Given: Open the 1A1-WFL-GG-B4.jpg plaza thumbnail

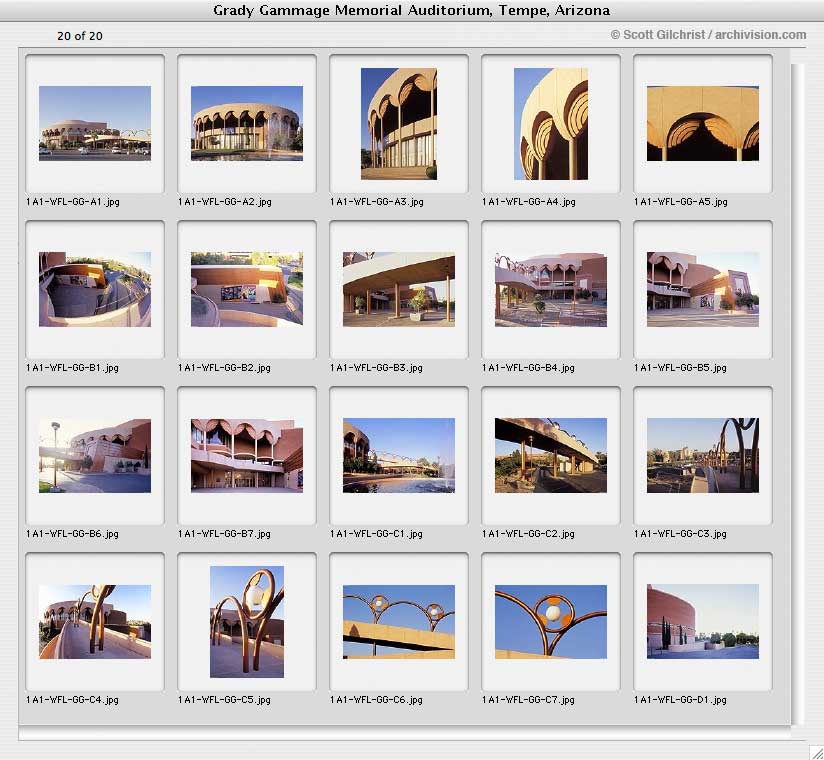Looking at the screenshot, I should [x=551, y=289].
